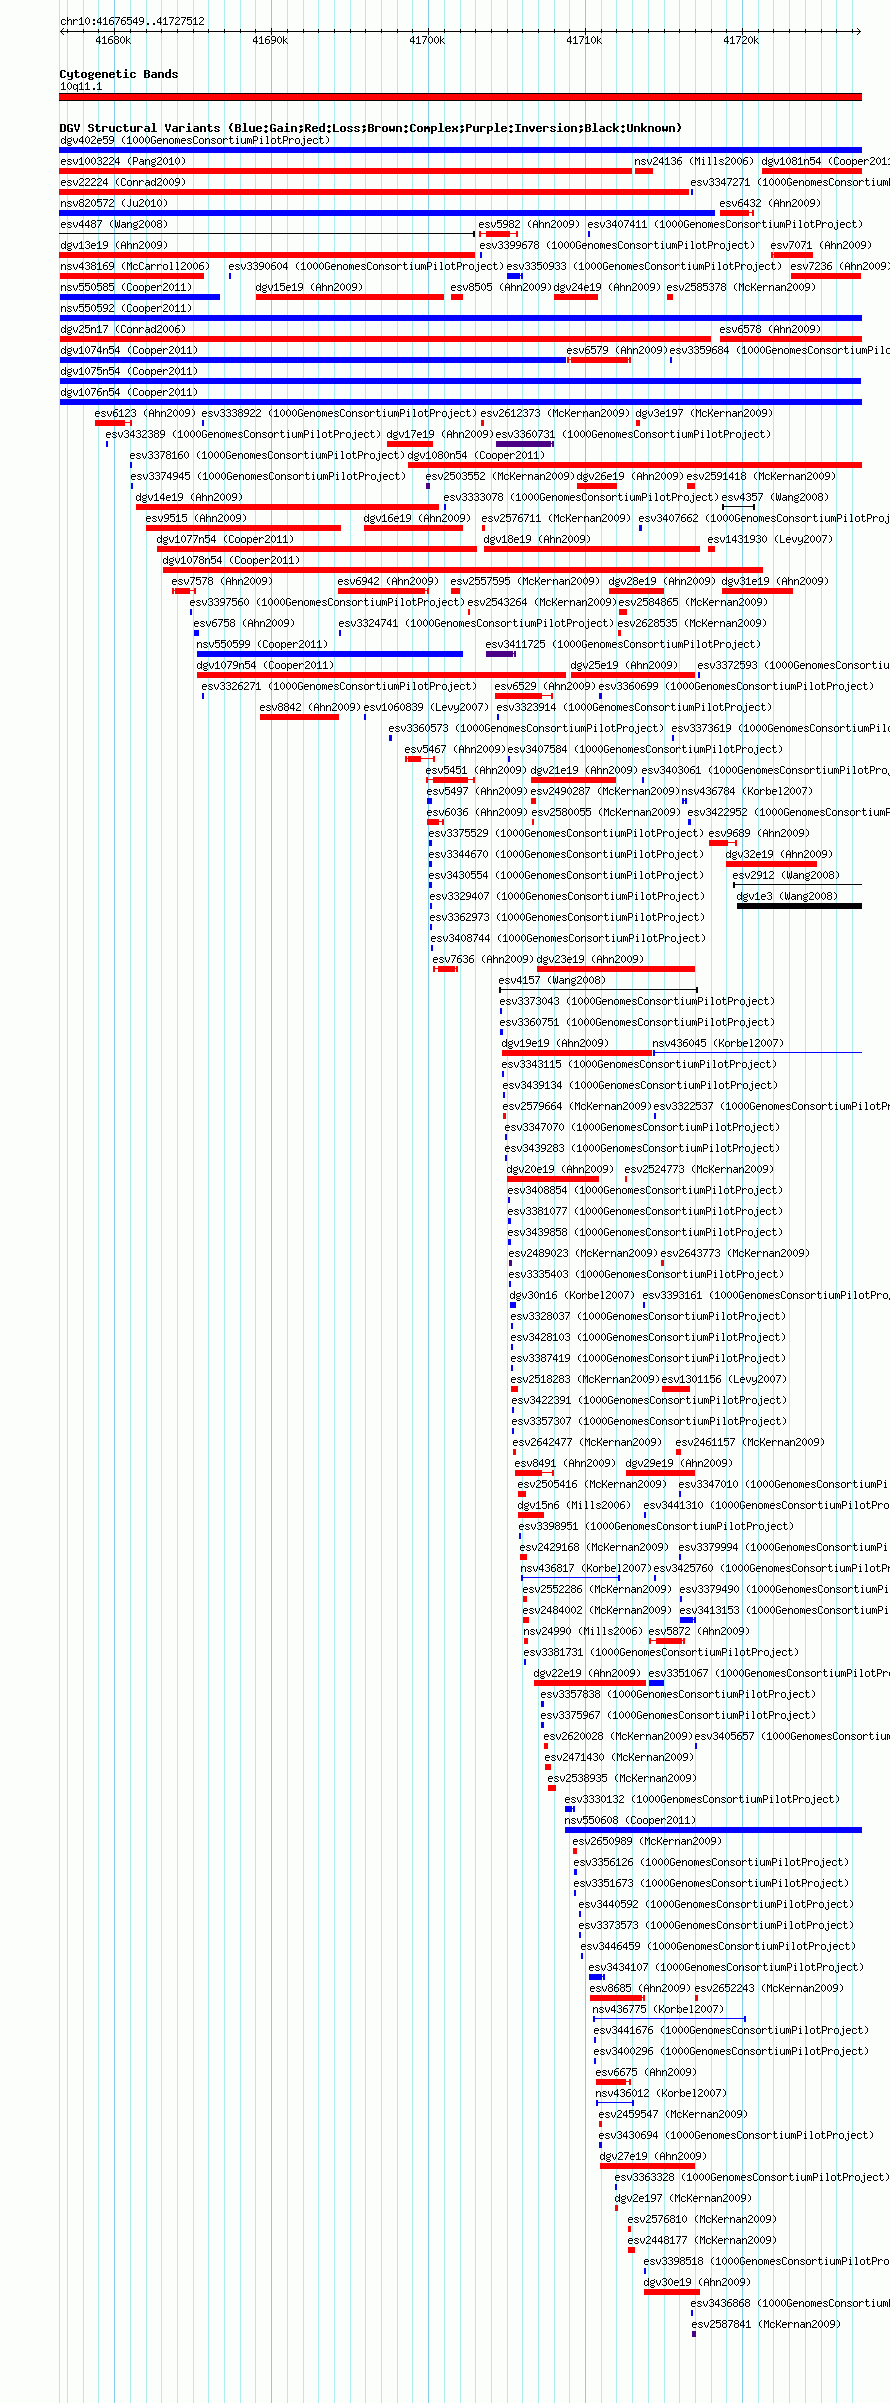Select the 10q11.1 band label
The height and width of the screenshot is (2403, 890).
pyautogui.click(x=81, y=86)
